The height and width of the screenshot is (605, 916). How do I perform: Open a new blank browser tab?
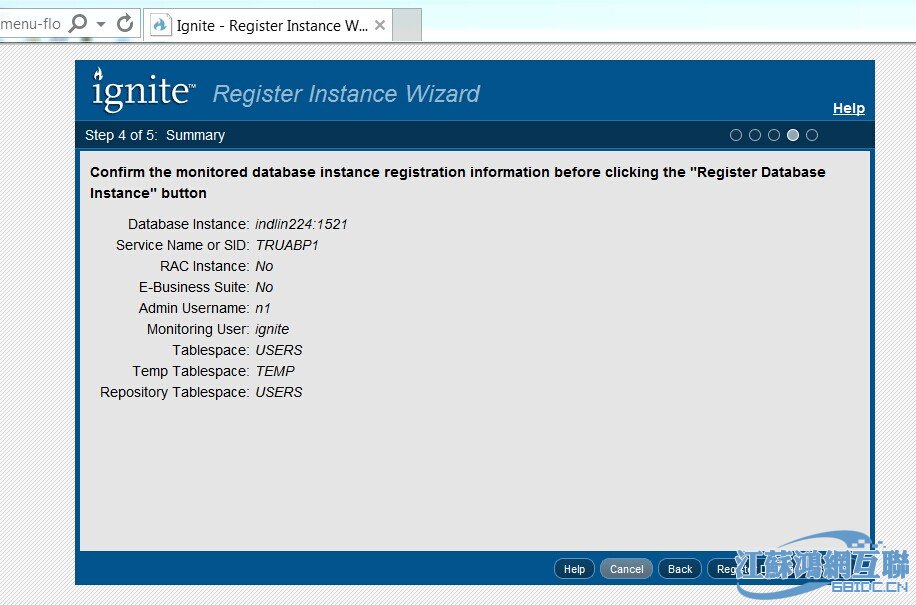pos(407,25)
